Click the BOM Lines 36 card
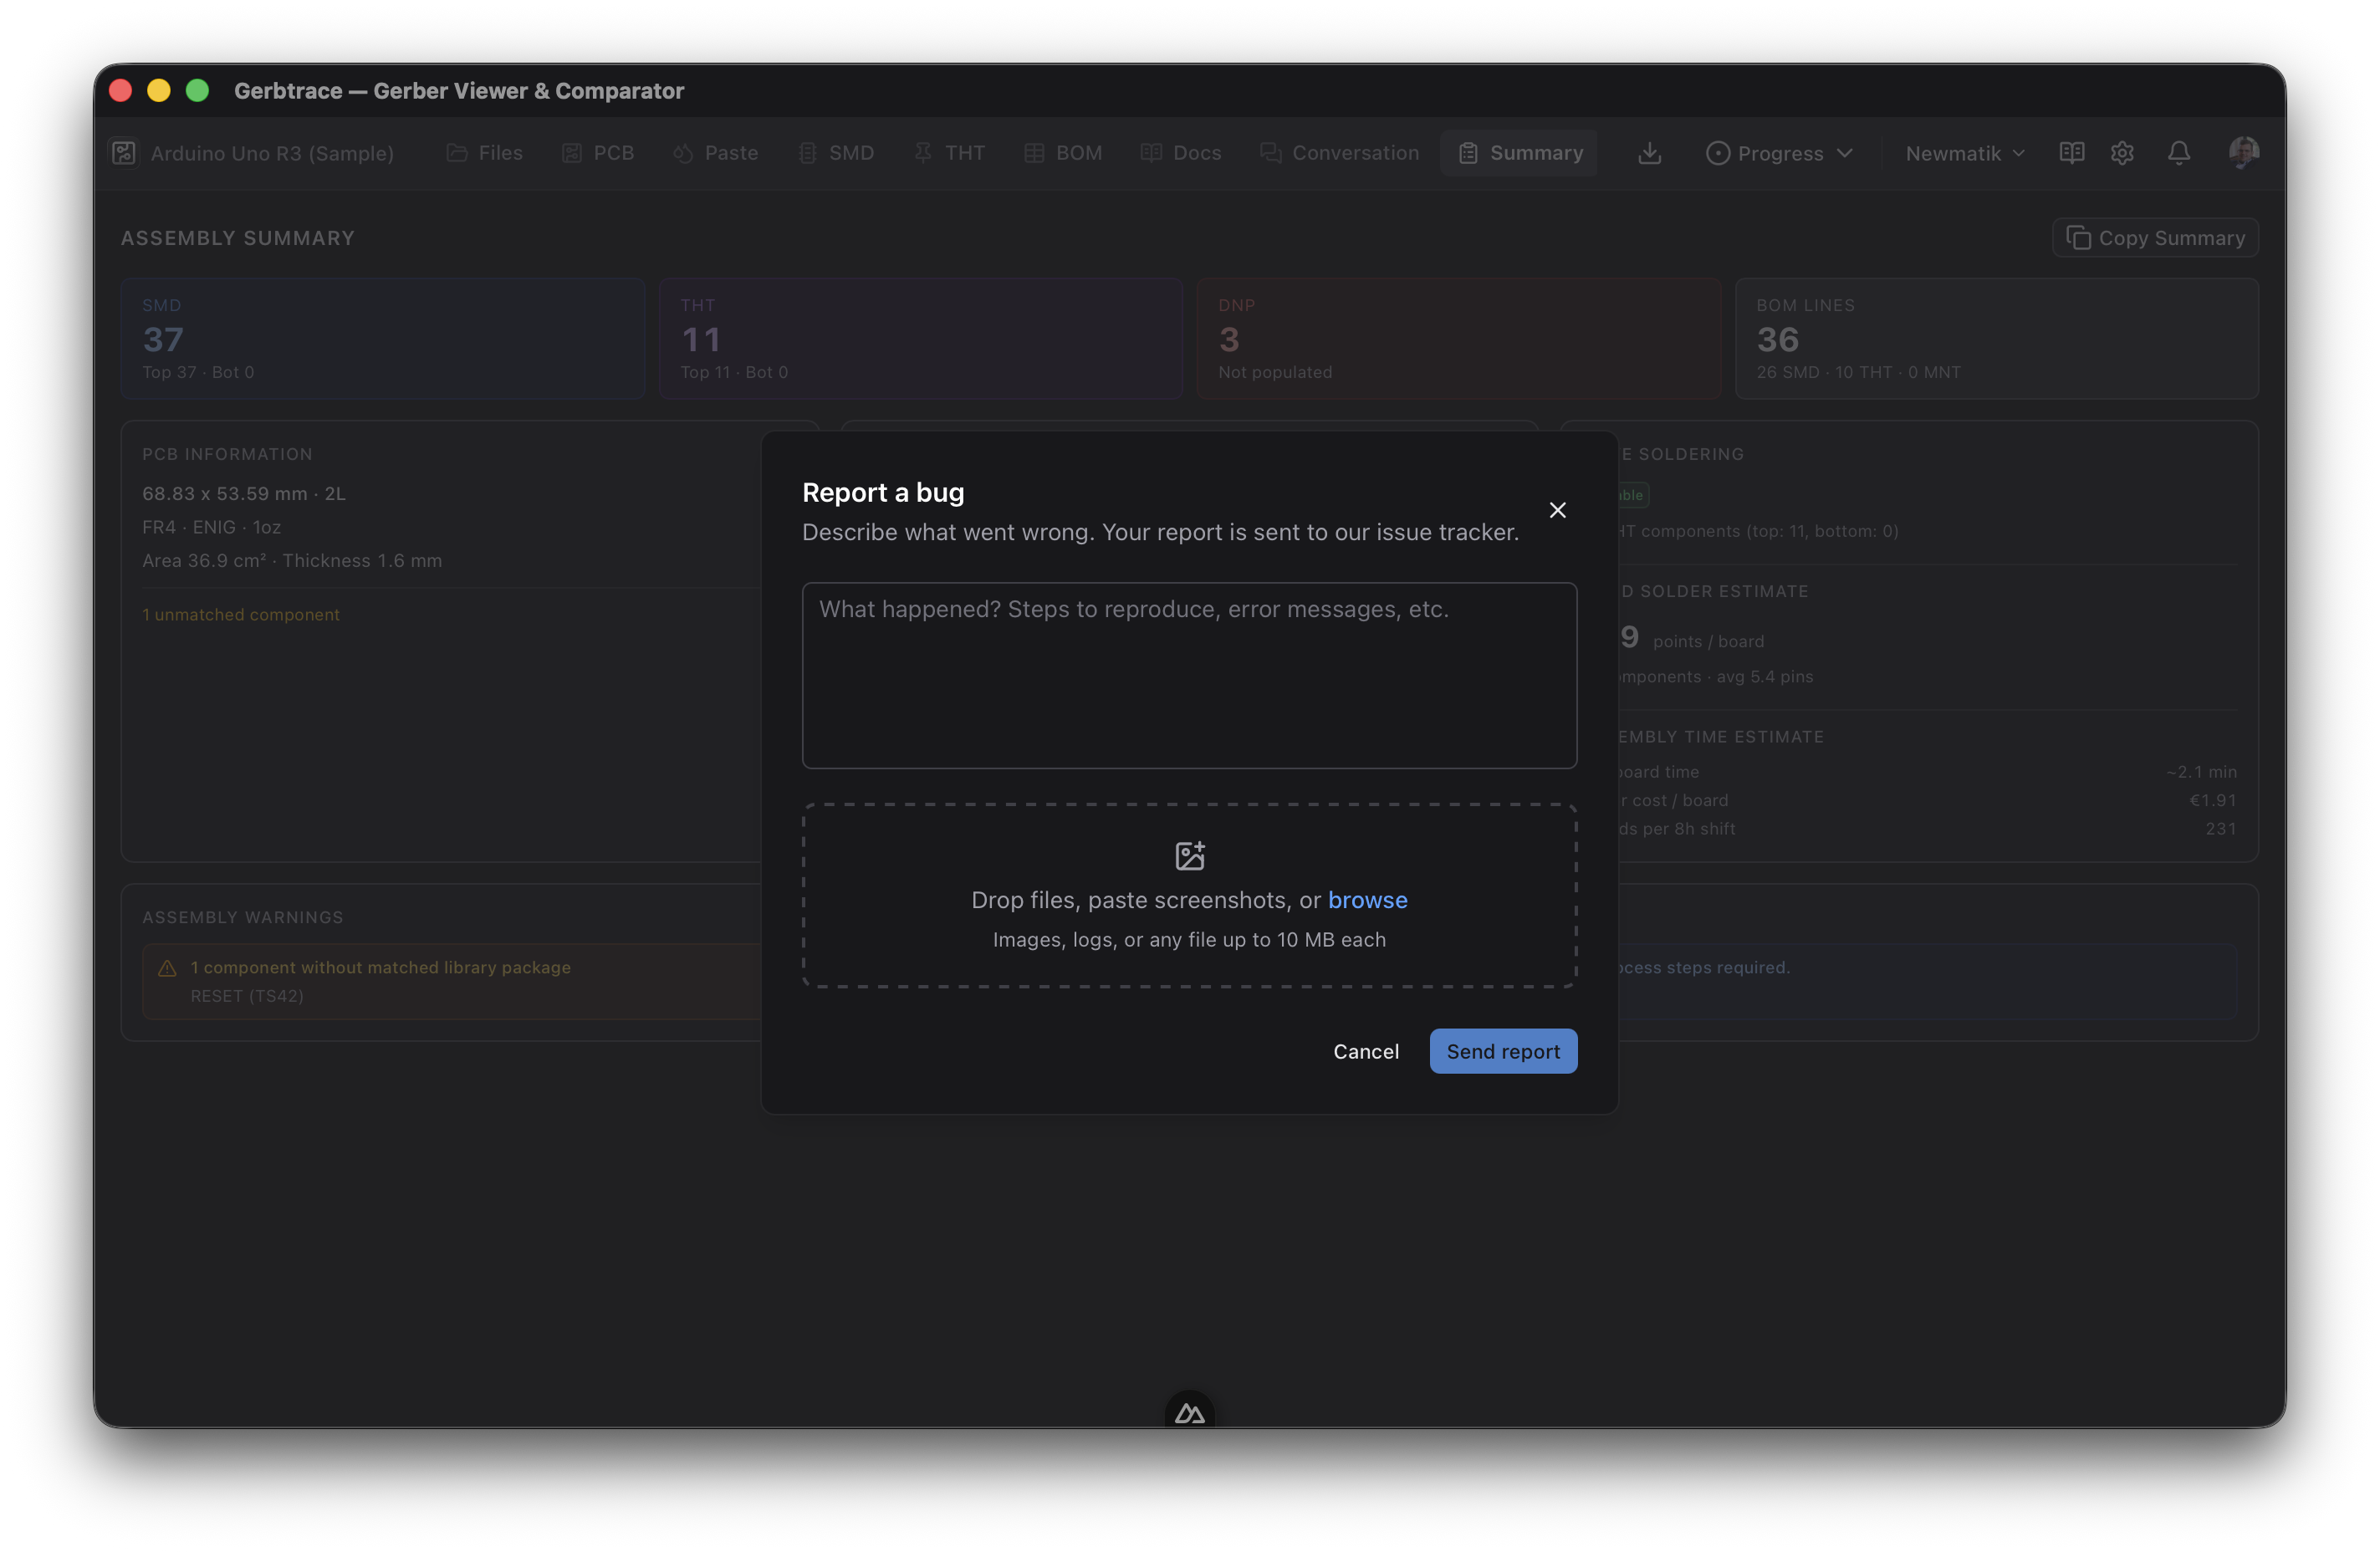Viewport: 2380px width, 1552px height. pos(1996,338)
